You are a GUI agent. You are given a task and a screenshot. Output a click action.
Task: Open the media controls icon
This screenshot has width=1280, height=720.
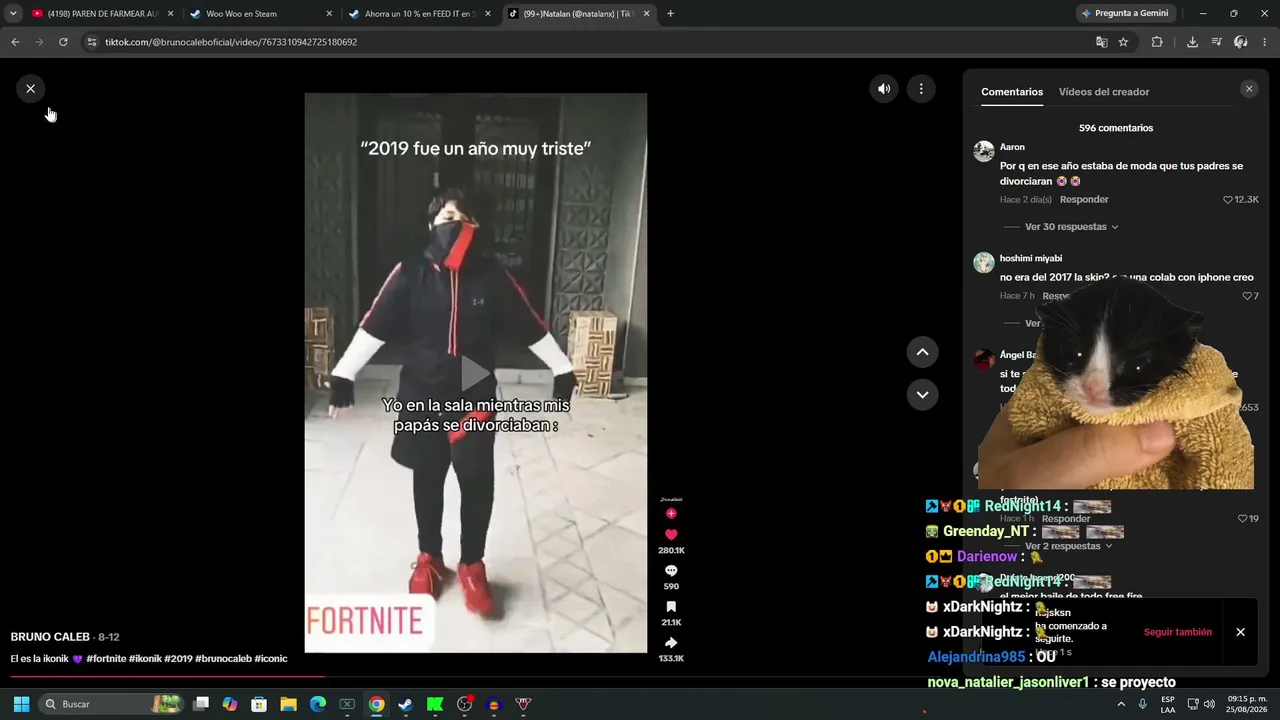(1216, 42)
